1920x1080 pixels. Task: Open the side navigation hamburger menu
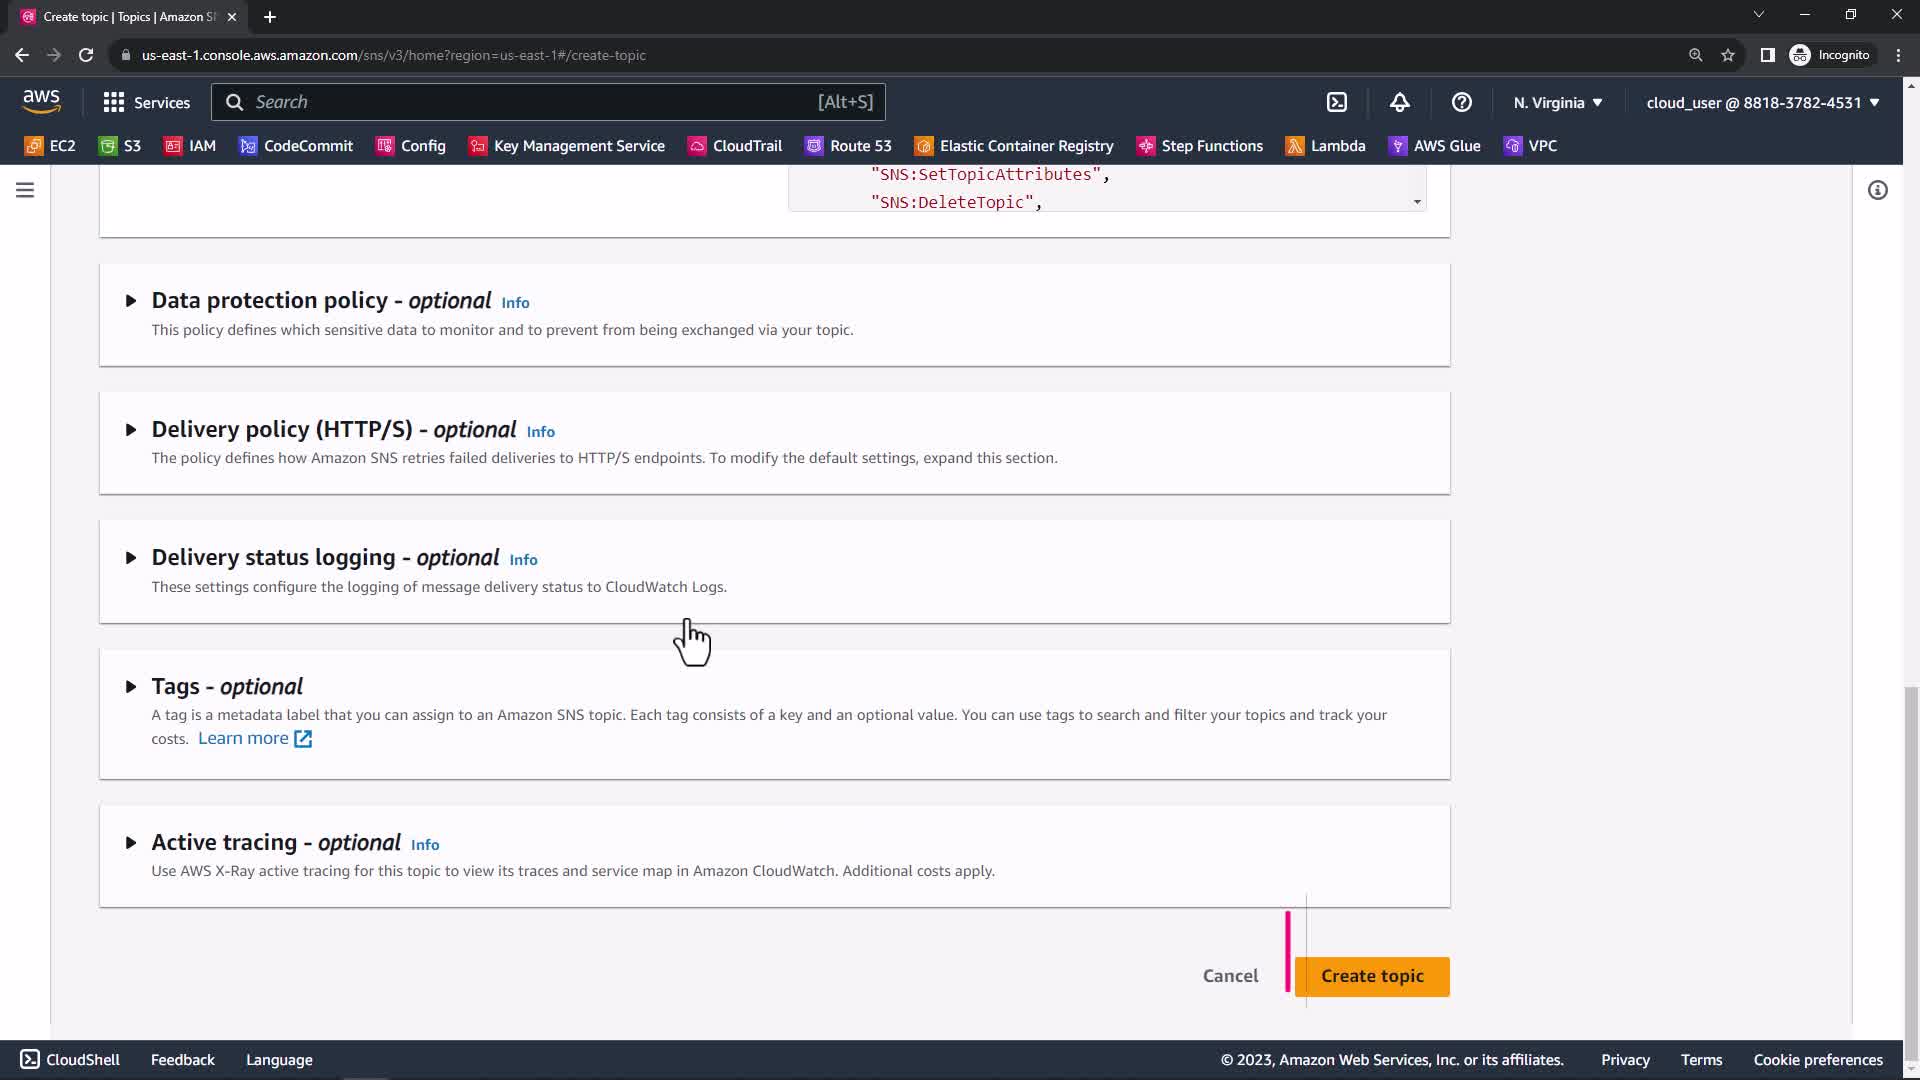pyautogui.click(x=25, y=190)
